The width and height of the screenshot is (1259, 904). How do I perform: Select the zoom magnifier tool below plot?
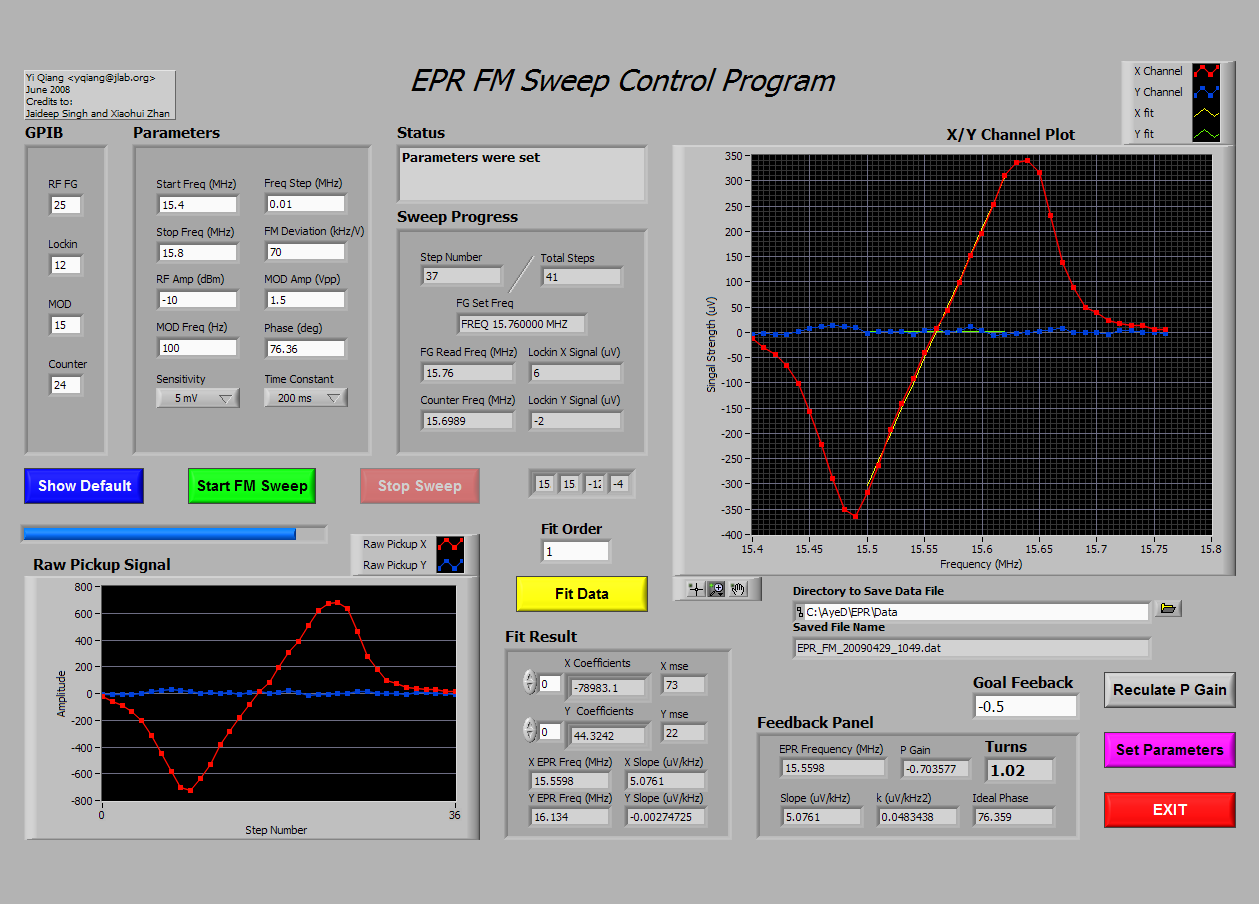pos(717,589)
